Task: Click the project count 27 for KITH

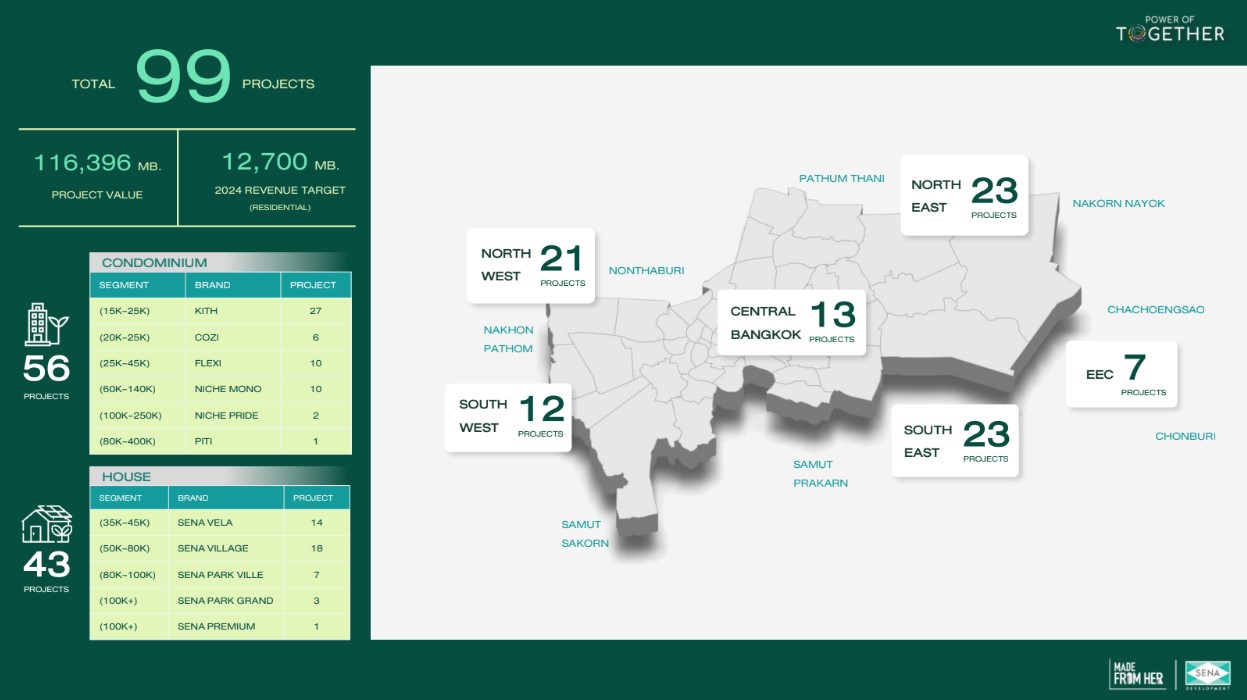Action: (x=316, y=311)
